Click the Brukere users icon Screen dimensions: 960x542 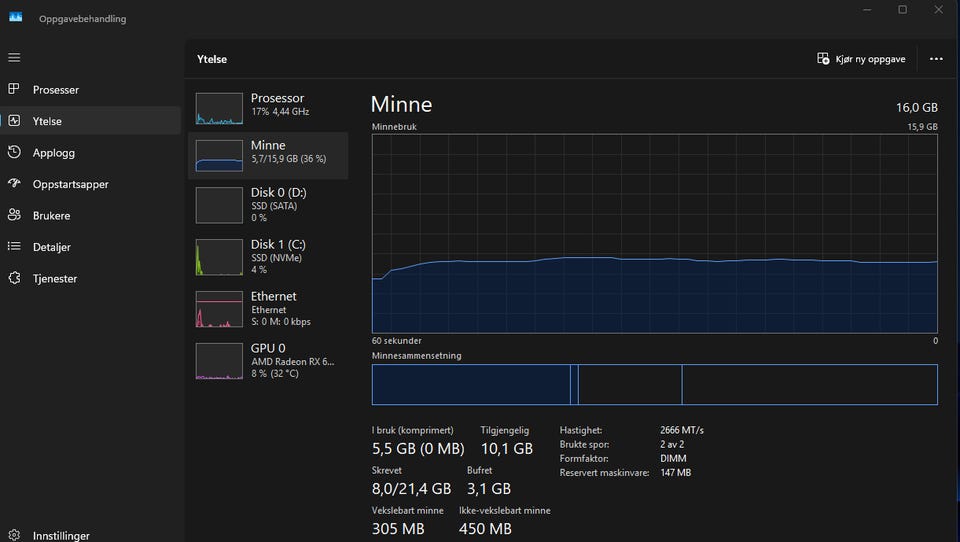point(14,215)
